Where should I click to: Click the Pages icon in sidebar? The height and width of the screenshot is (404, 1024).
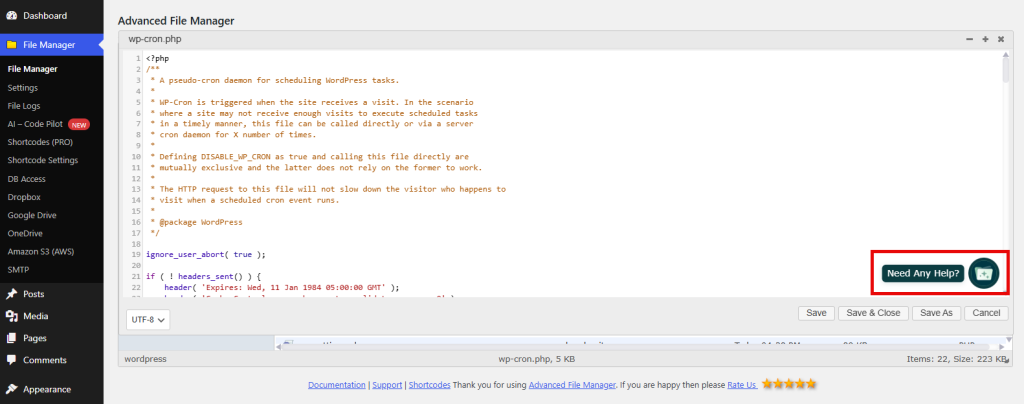[11, 338]
